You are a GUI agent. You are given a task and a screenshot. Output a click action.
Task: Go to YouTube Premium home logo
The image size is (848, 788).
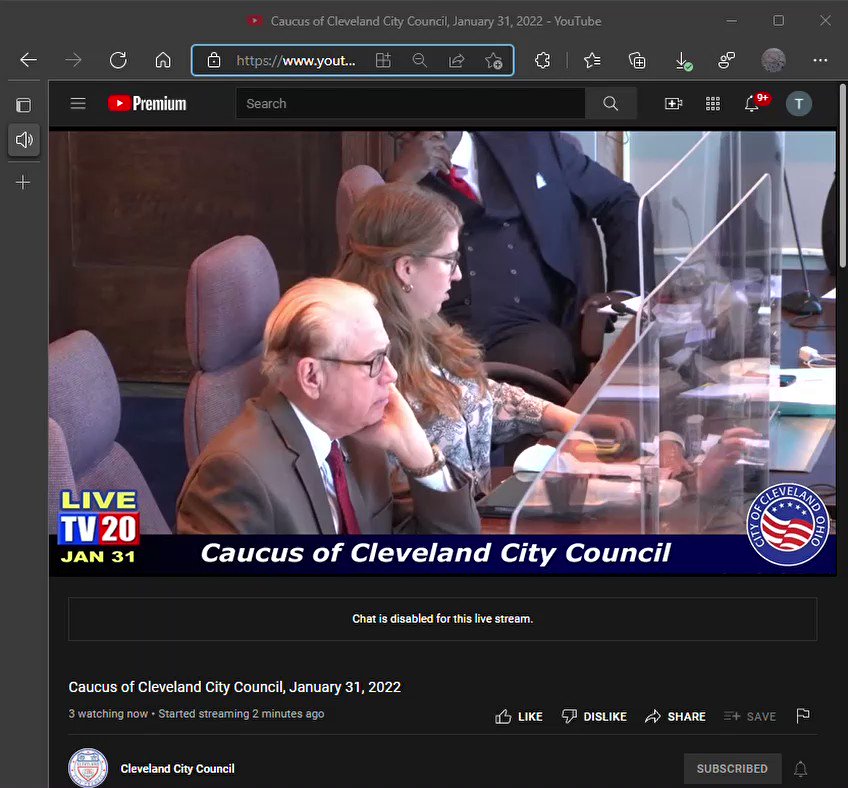(x=147, y=103)
